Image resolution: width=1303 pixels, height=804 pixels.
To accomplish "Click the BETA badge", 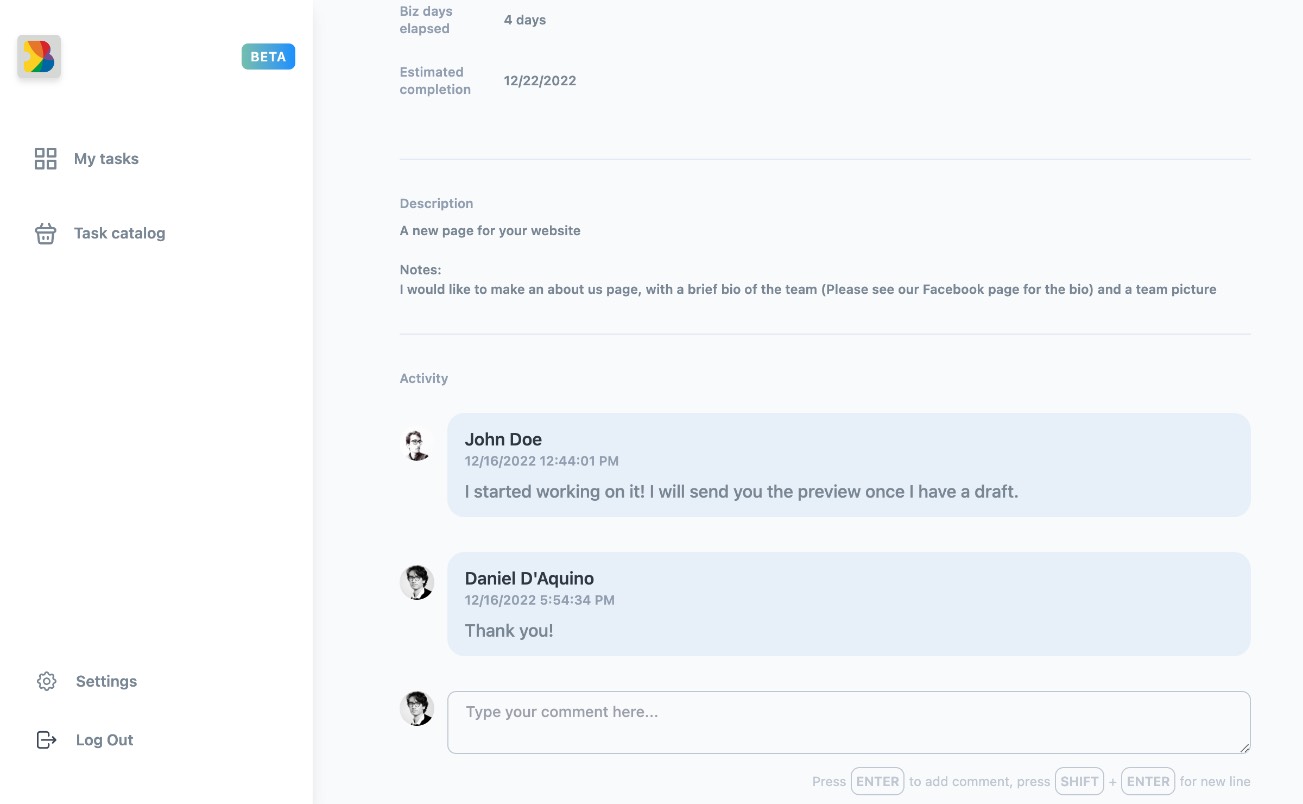I will (268, 57).
